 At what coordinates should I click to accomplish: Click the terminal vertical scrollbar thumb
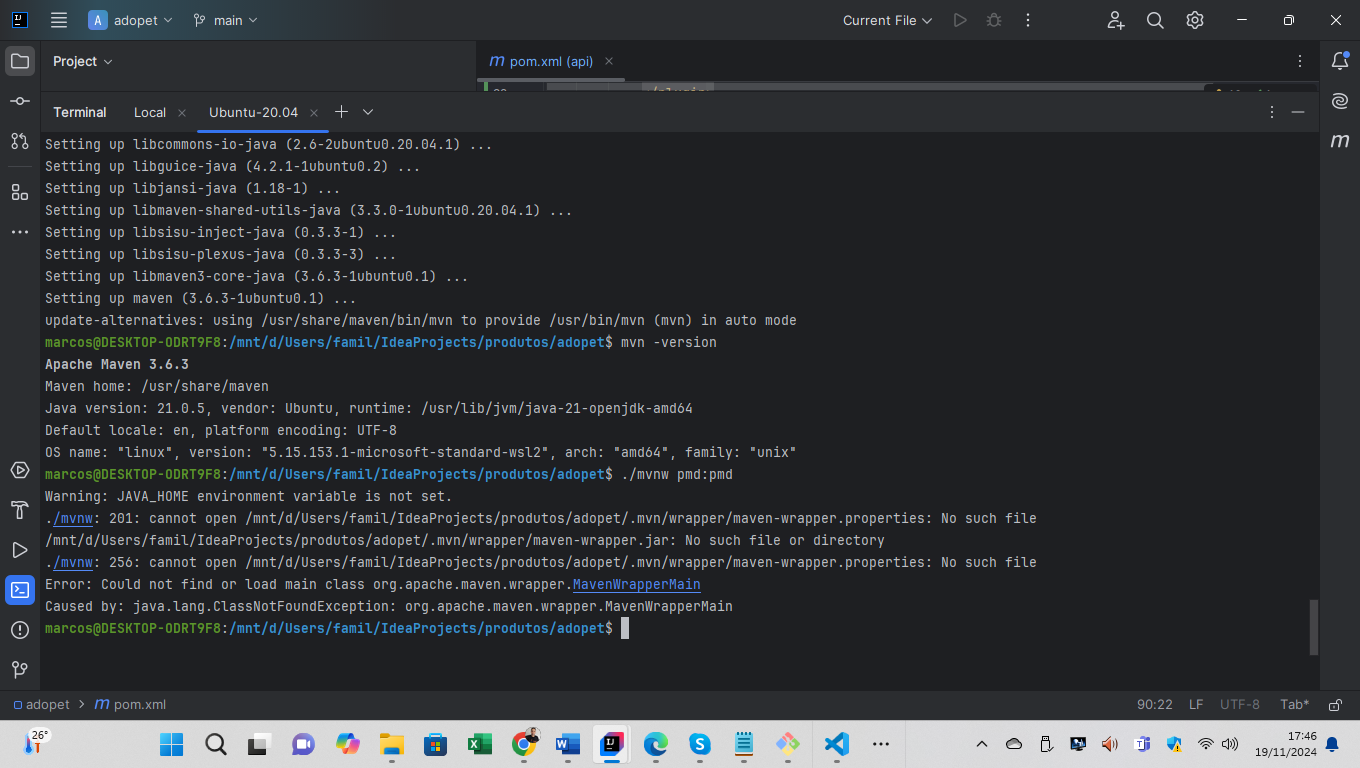1314,627
